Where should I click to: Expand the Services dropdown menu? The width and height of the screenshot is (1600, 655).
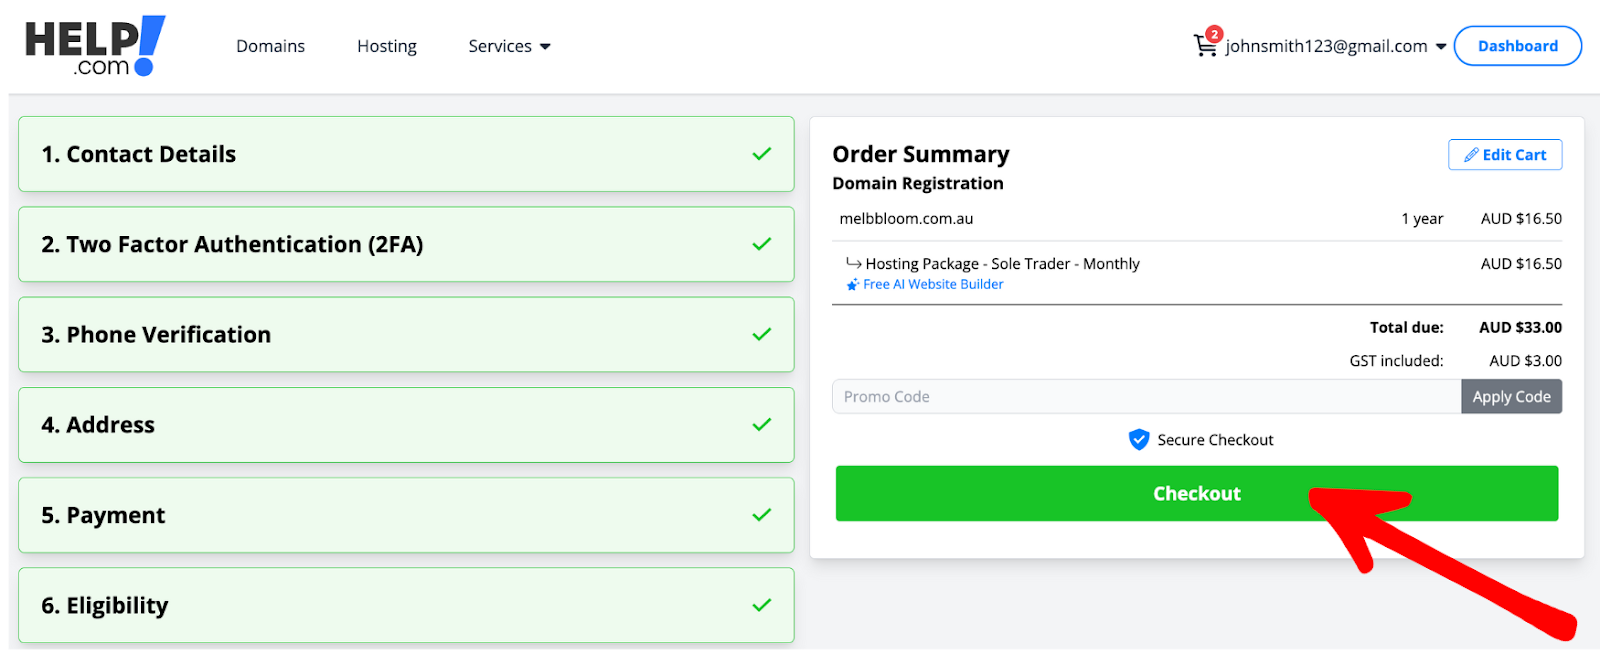pos(509,46)
